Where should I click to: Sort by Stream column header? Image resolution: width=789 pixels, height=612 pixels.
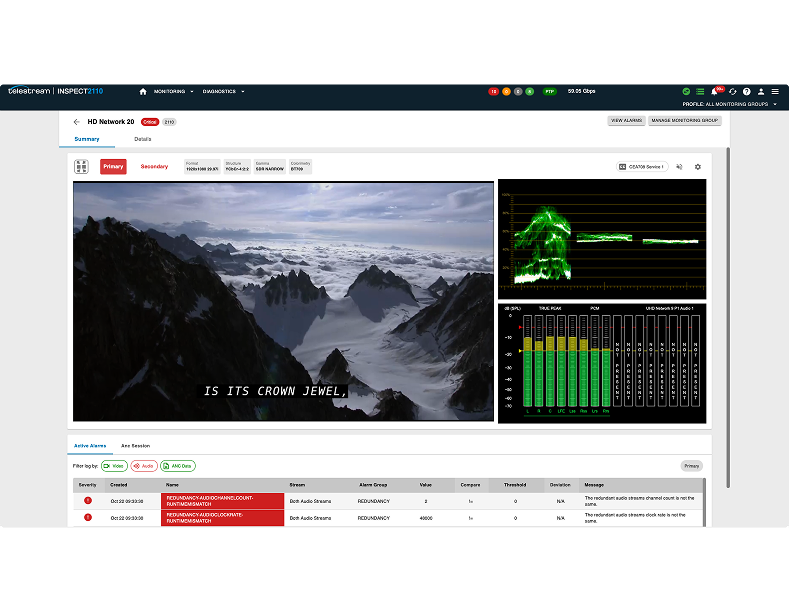pyautogui.click(x=297, y=485)
